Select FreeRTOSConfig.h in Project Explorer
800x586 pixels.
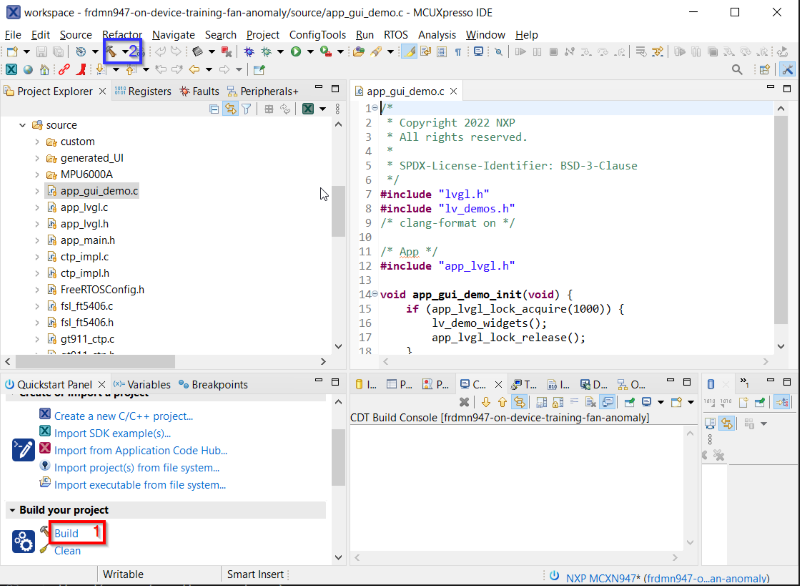[102, 290]
